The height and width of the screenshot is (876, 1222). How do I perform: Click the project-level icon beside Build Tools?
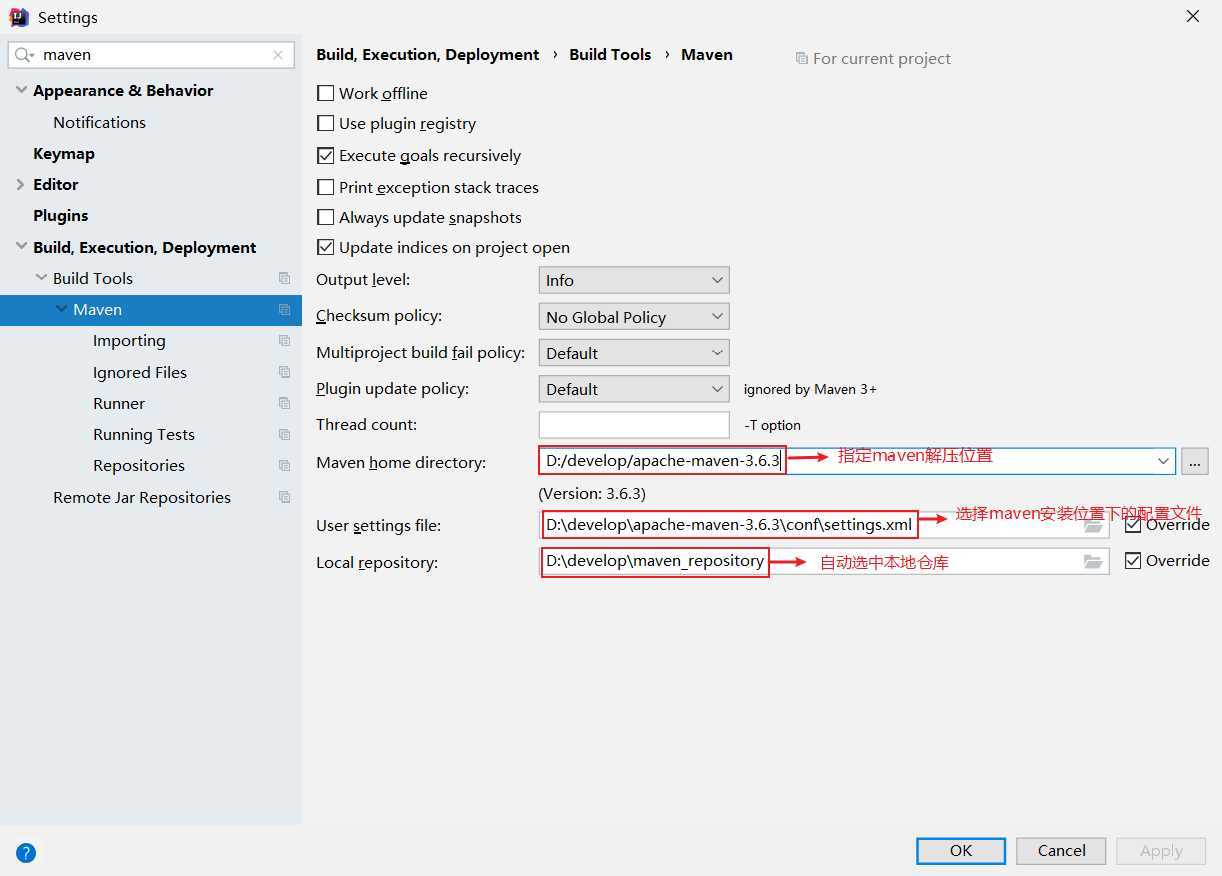click(x=284, y=278)
